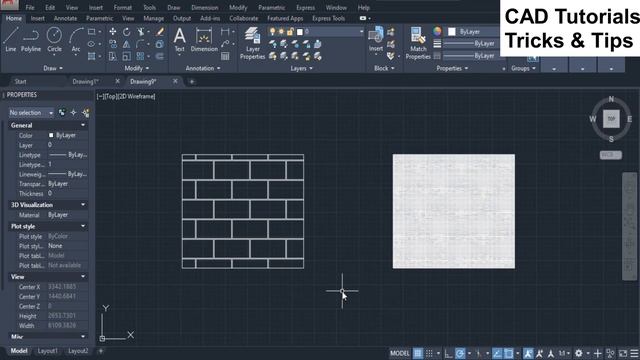Click the layer color swatch in Layers dropdown
Viewport: 640px width, 360px height.
[x=300, y=31]
